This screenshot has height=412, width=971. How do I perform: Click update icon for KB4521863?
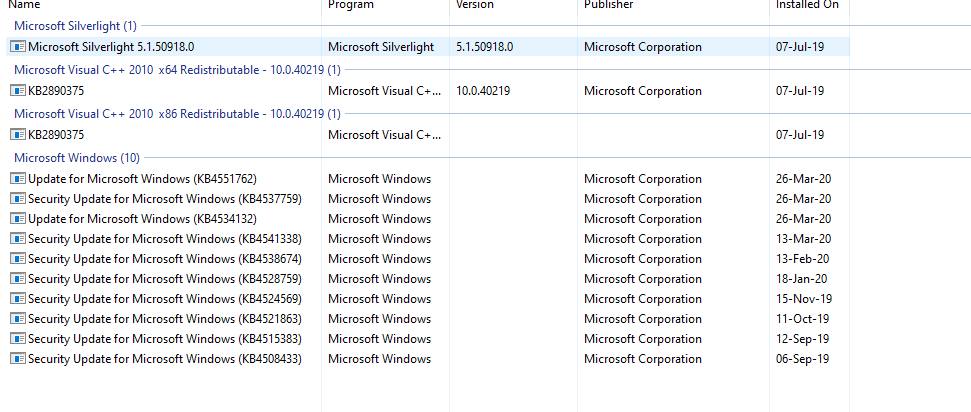18,318
